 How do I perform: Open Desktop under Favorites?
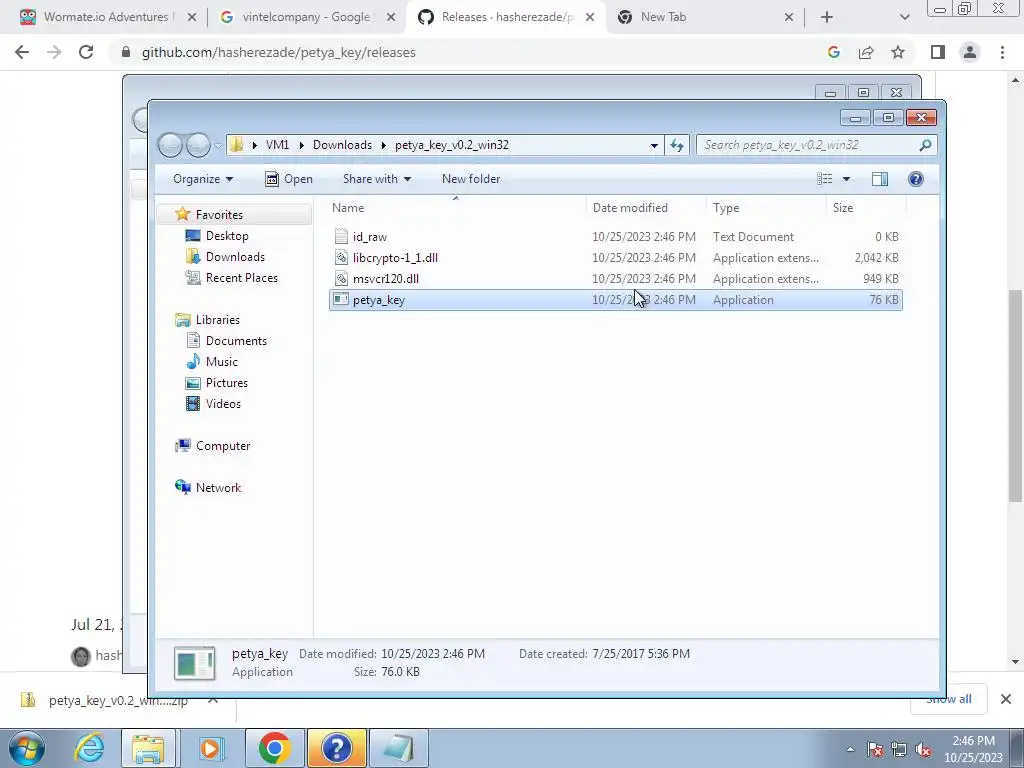point(227,236)
